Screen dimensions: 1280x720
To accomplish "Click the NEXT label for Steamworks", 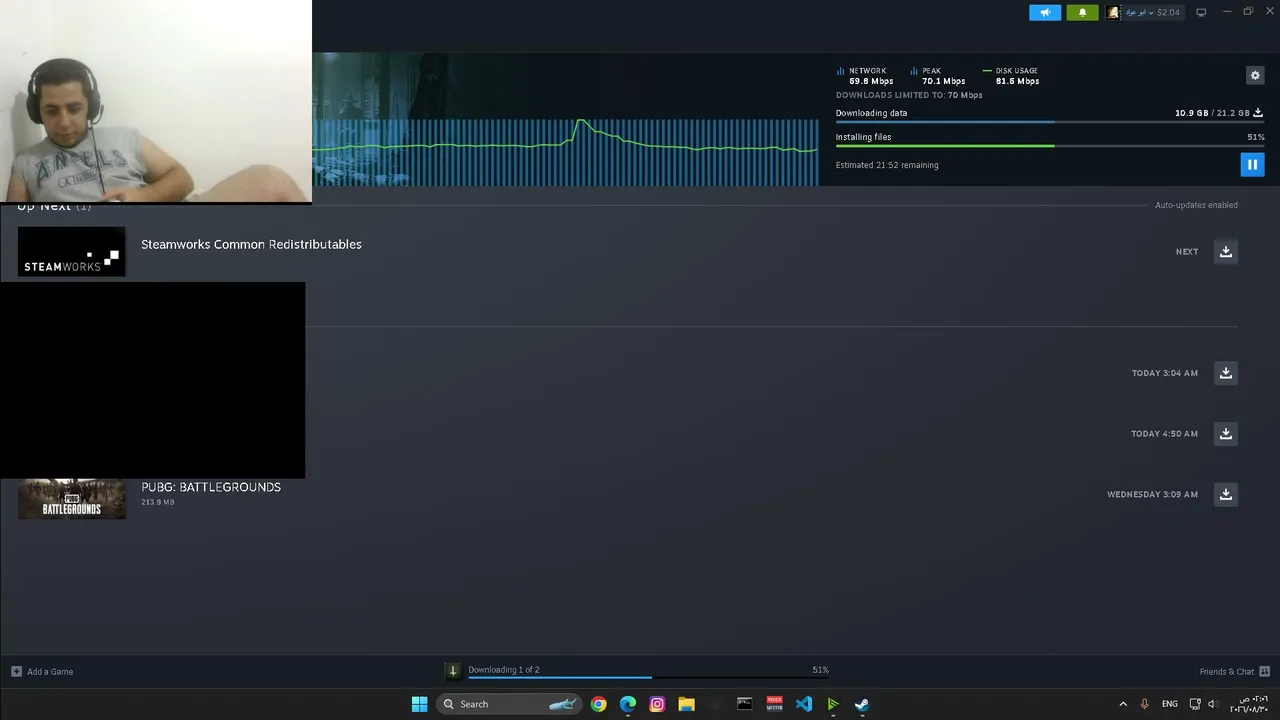I will (1187, 252).
